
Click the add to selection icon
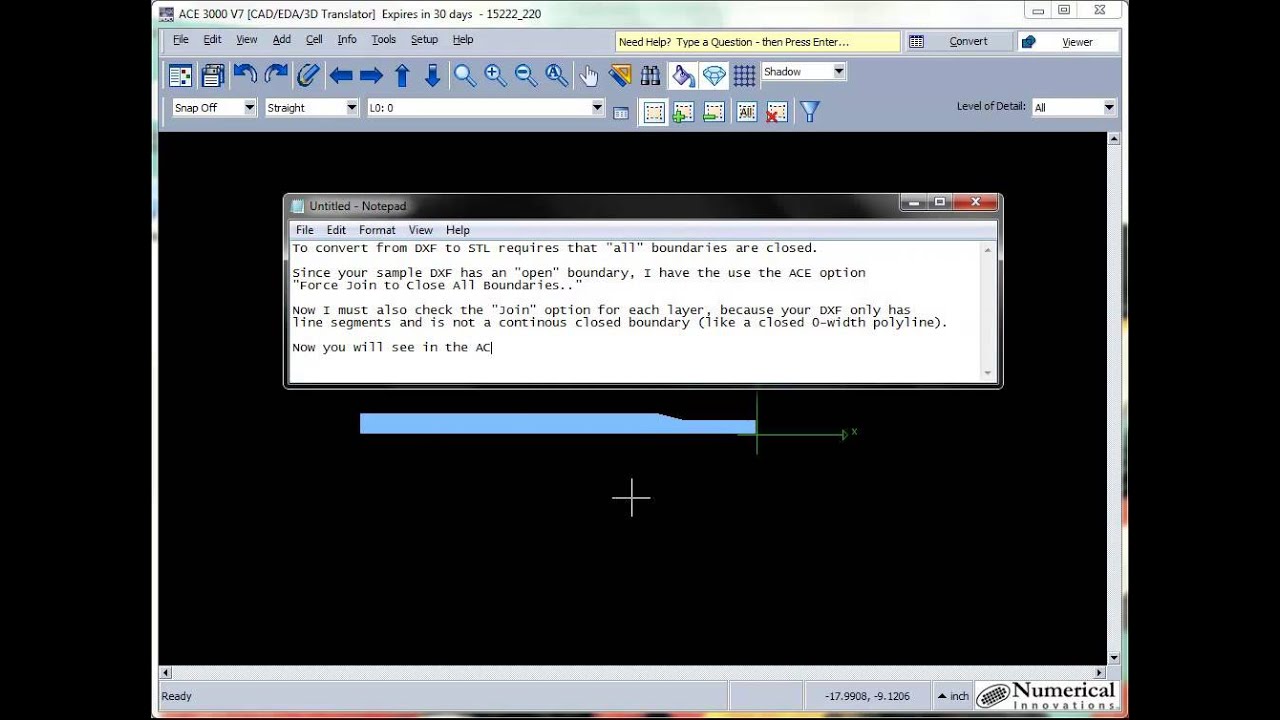tap(683, 112)
